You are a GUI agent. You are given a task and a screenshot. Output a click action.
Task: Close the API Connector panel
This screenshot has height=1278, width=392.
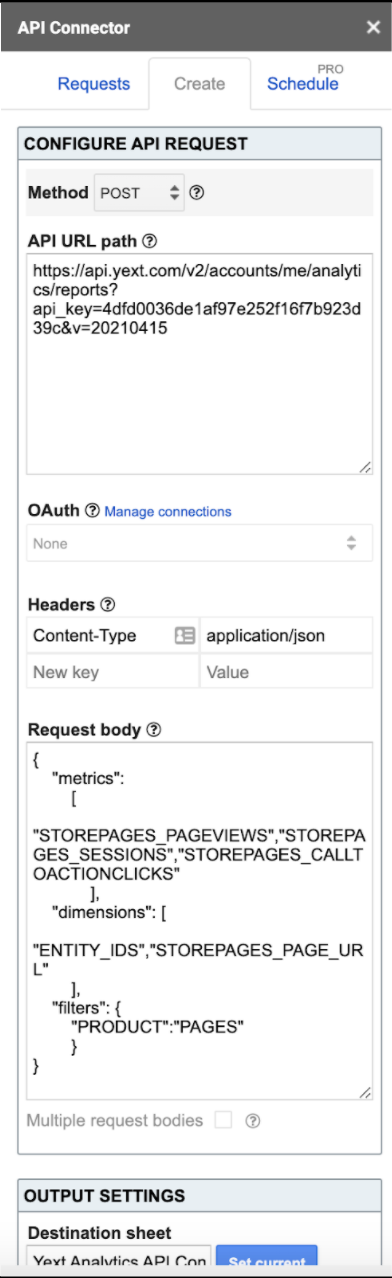[x=373, y=28]
